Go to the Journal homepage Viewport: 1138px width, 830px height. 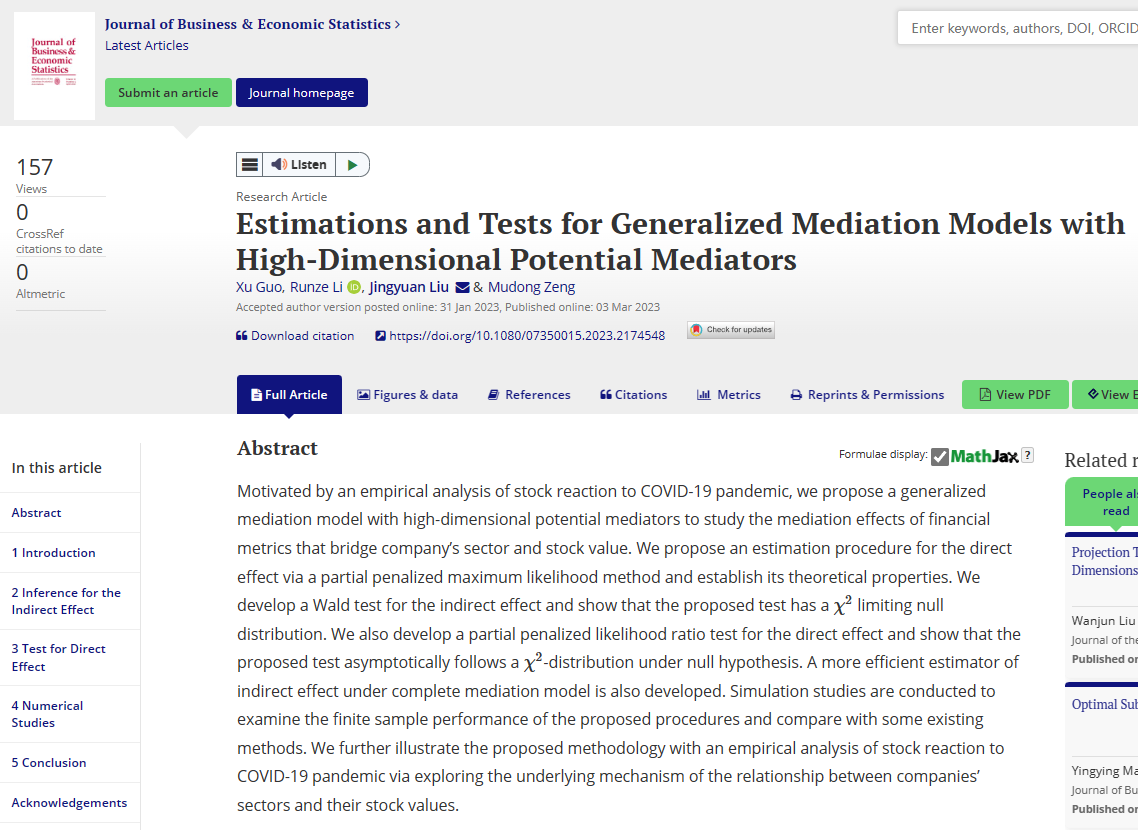(x=301, y=93)
